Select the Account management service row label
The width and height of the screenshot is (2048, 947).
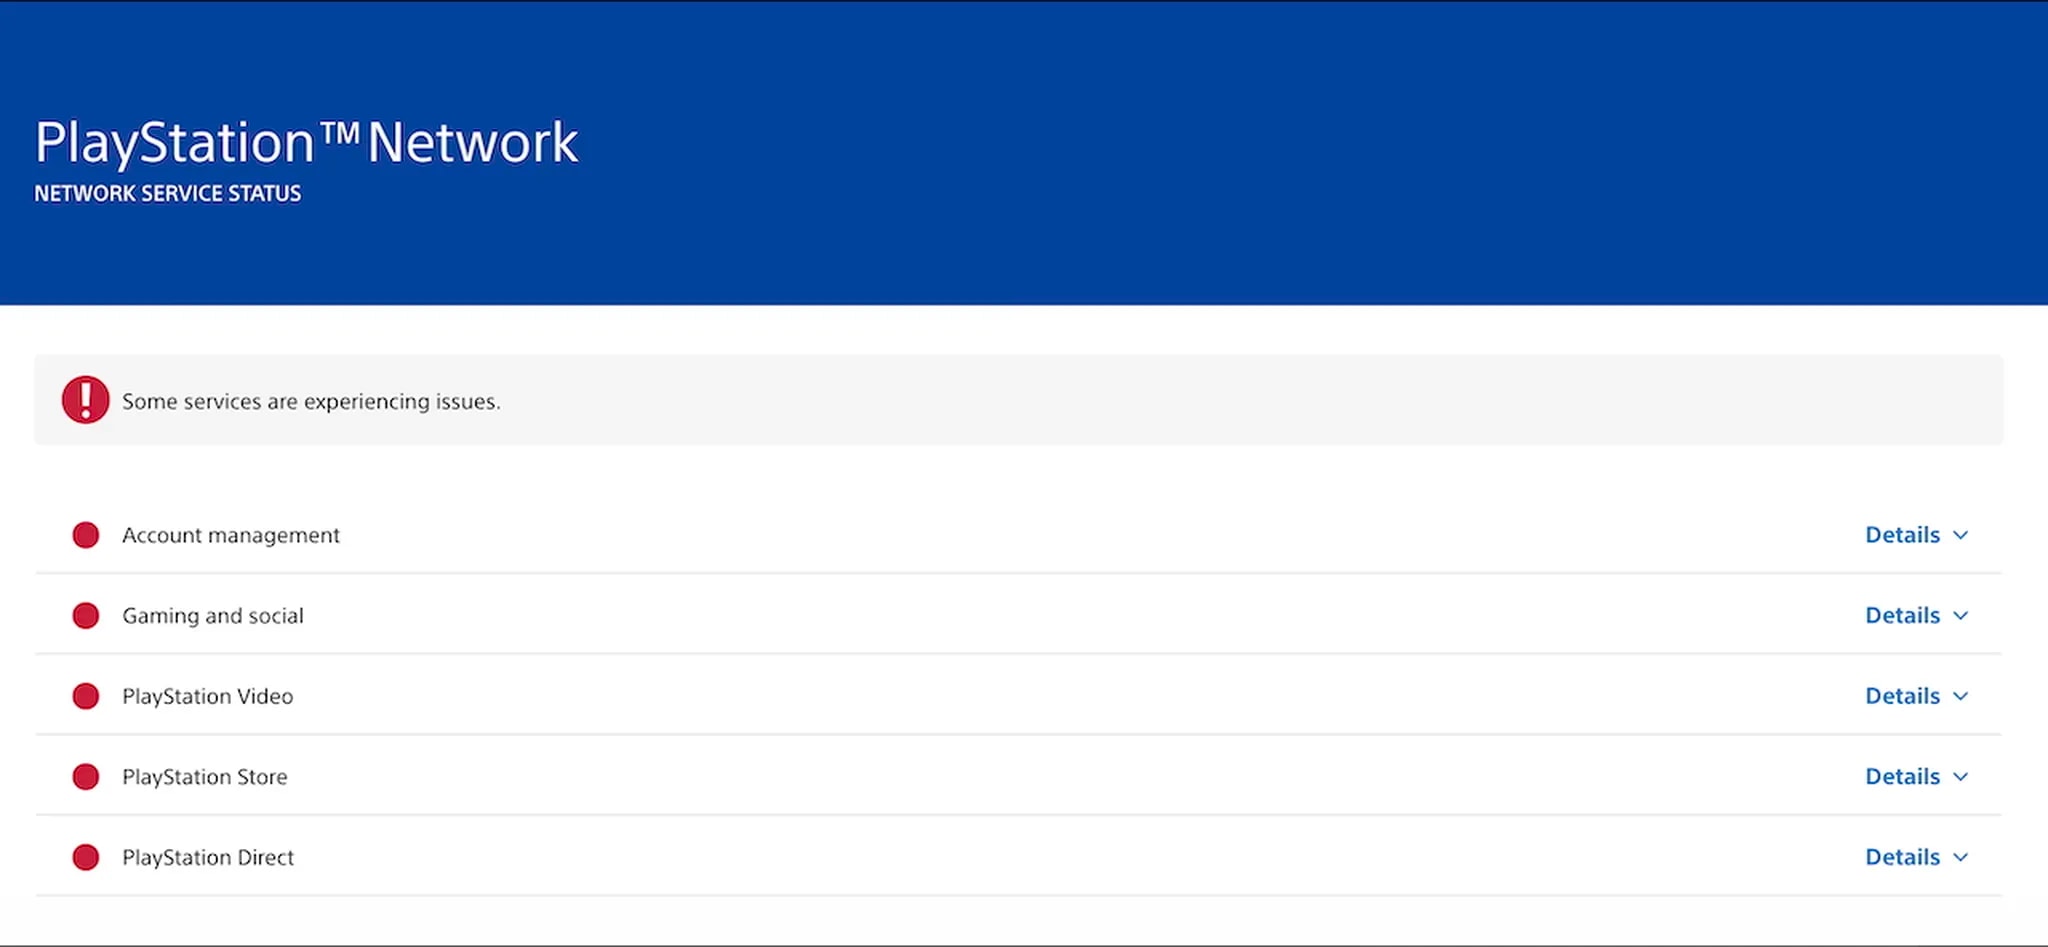click(x=231, y=535)
